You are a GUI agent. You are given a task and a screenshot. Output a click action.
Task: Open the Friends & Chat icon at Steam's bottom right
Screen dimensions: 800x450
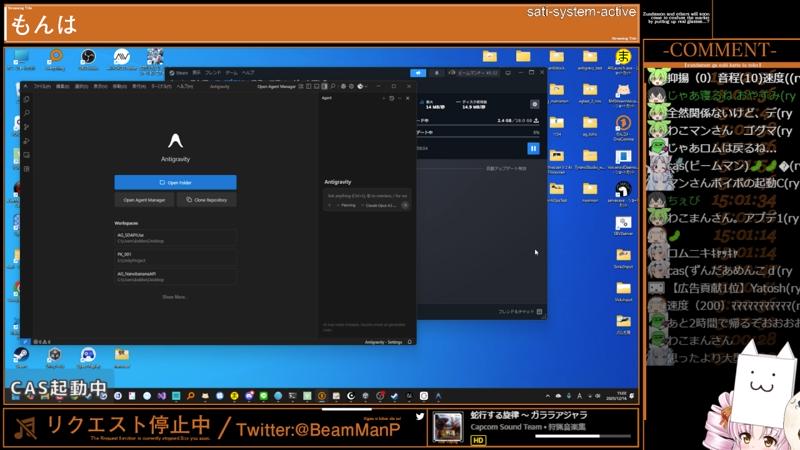click(x=539, y=311)
